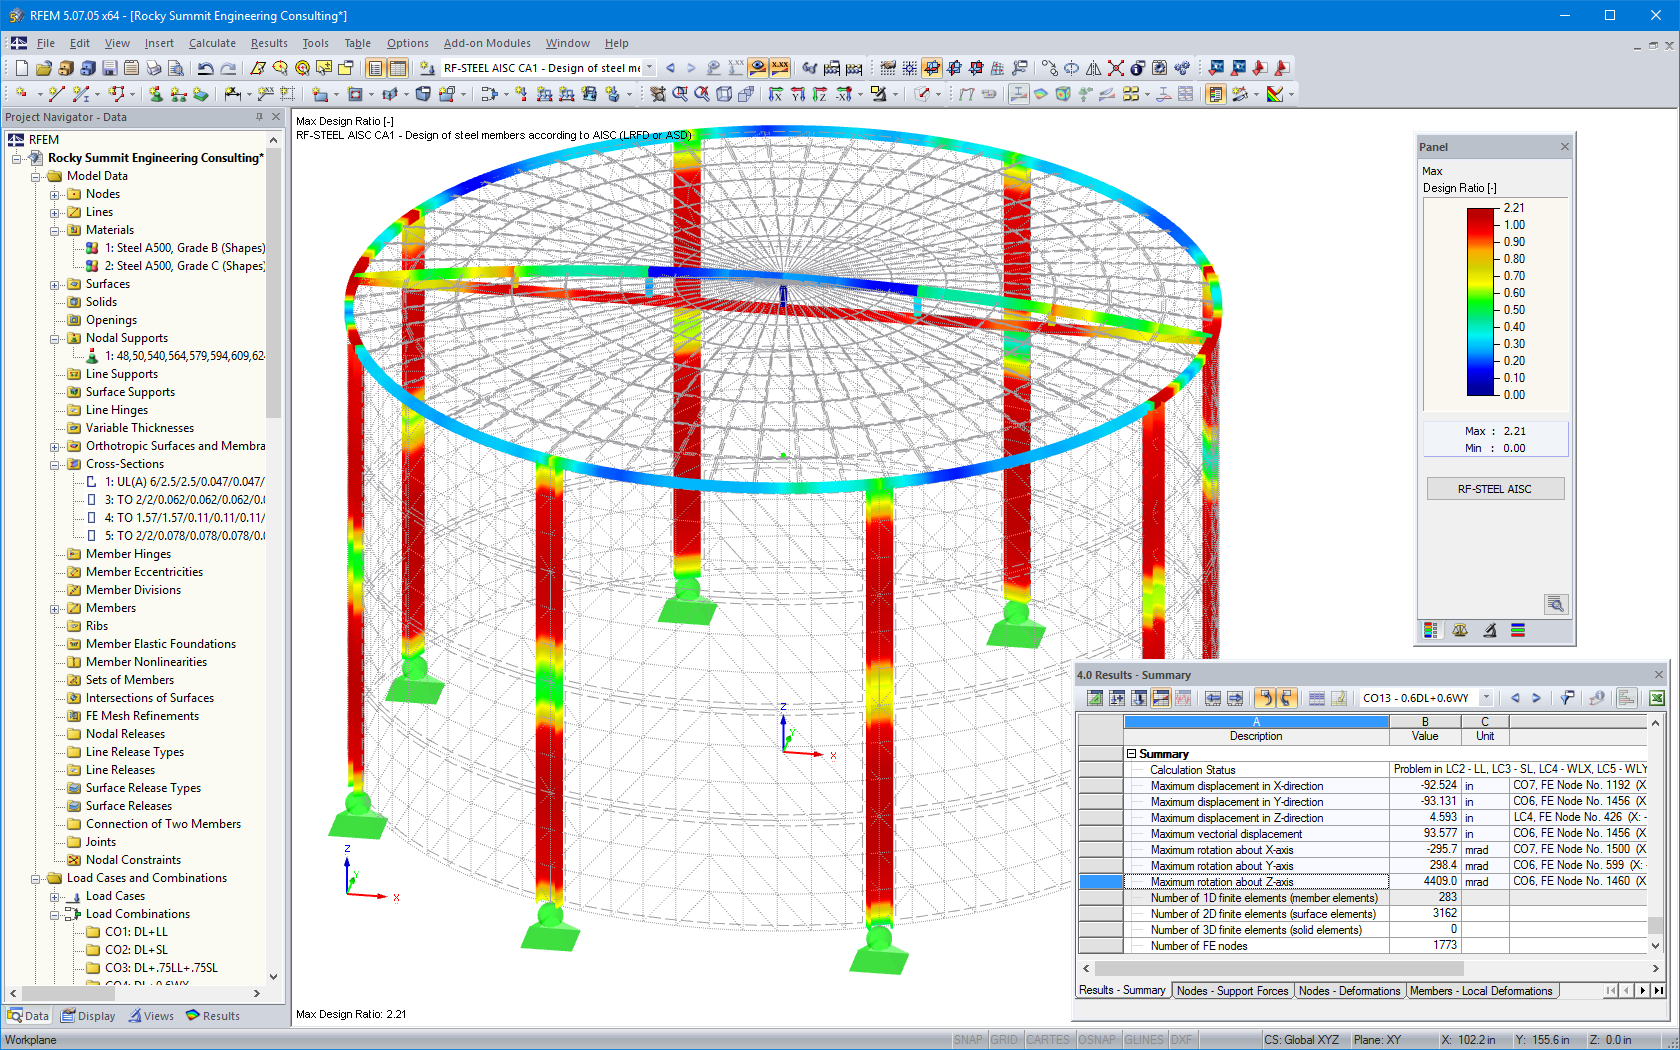1680x1050 pixels.
Task: Select CO1: DL+LL in the navigator tree
Action: tap(136, 932)
